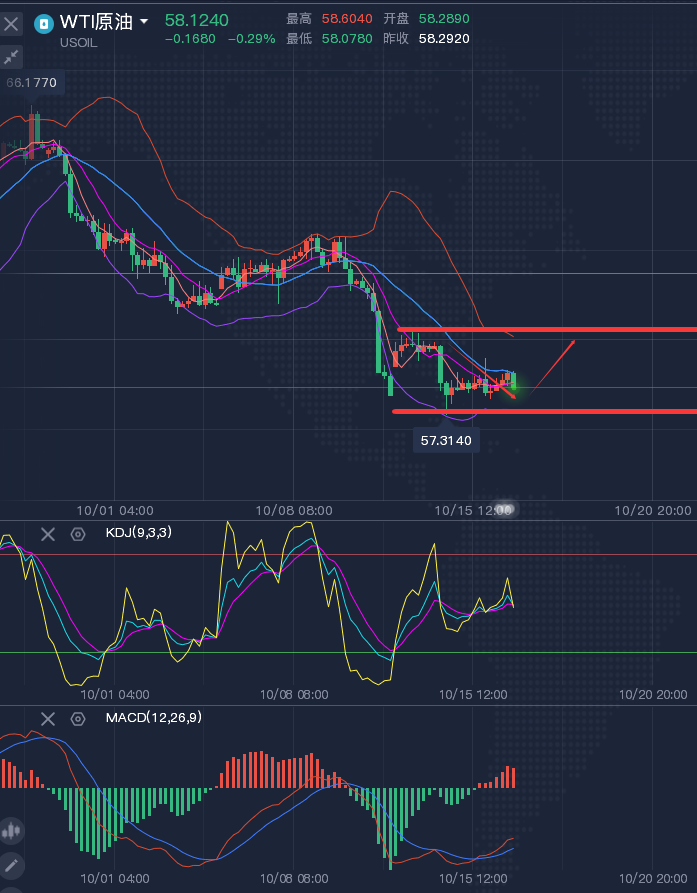697x893 pixels.
Task: Click the 57.3140 low price label
Action: [446, 439]
